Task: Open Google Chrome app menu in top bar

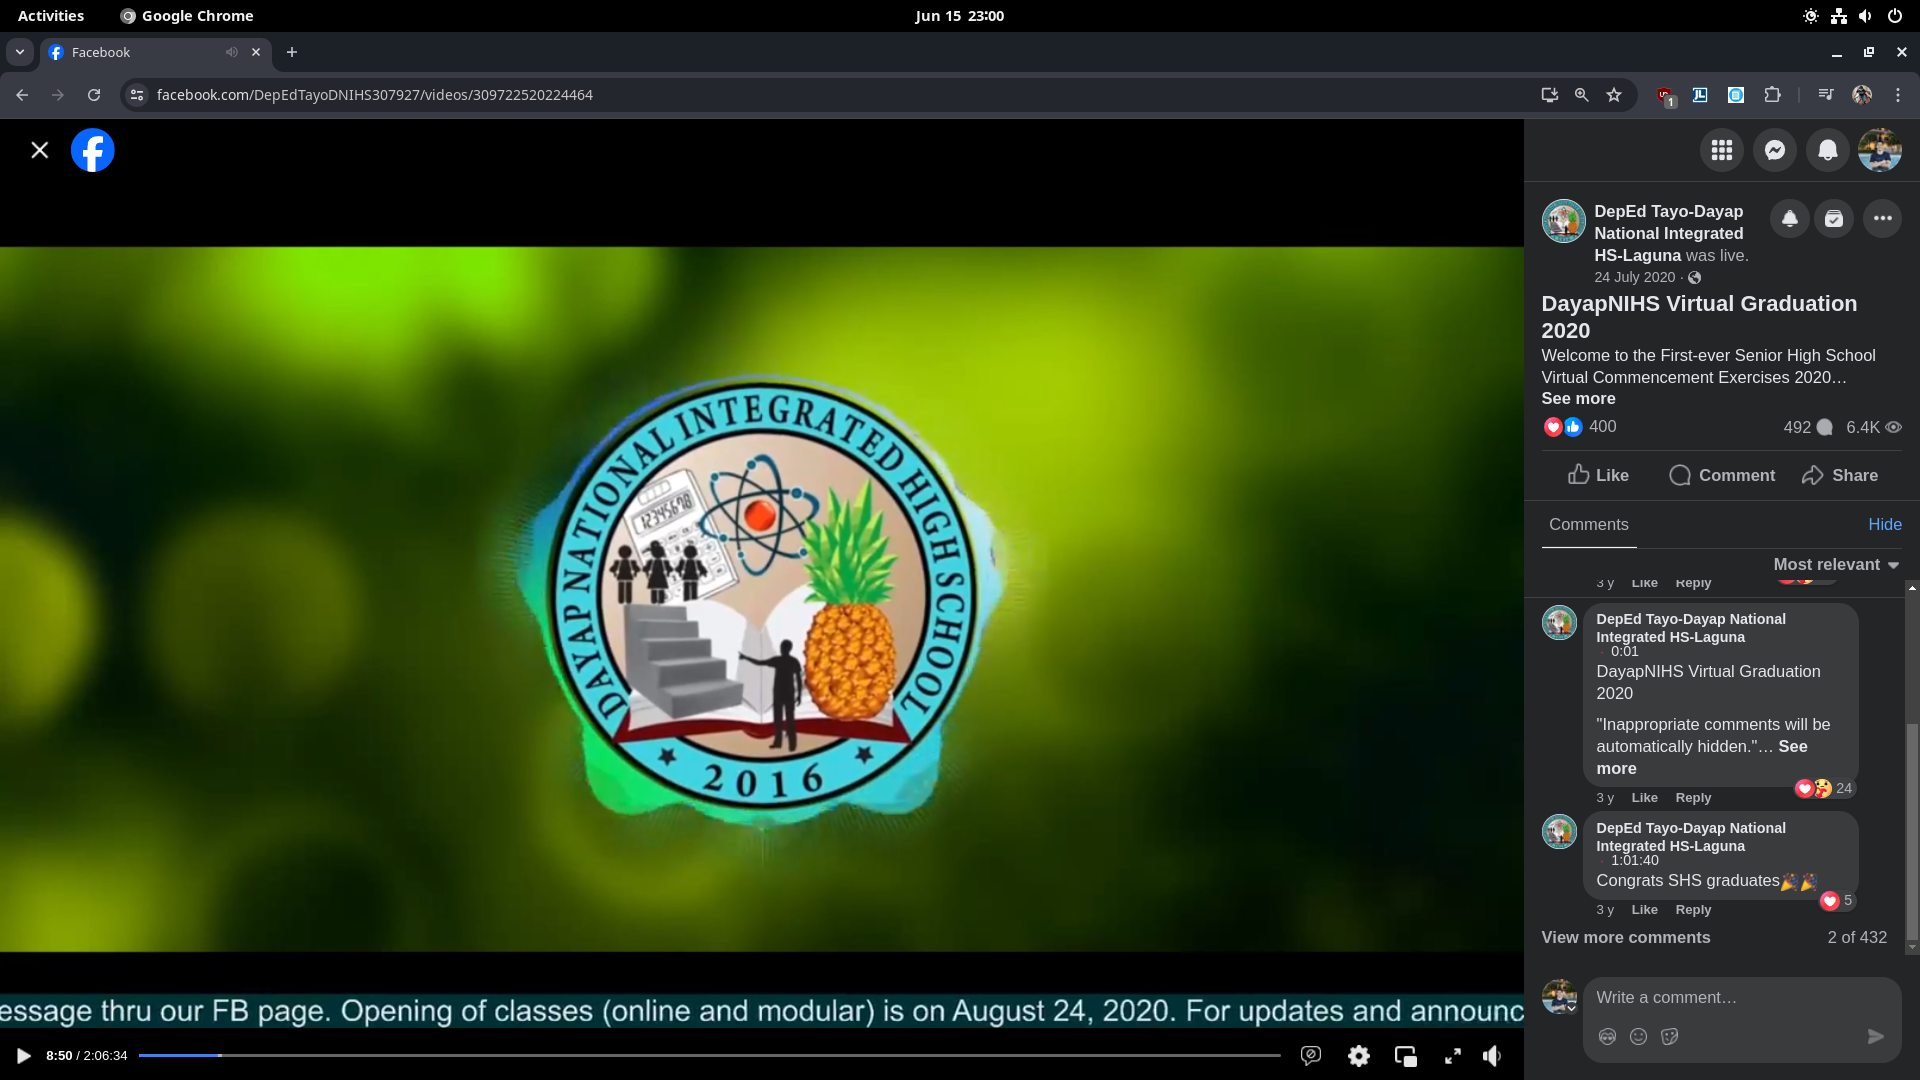Action: tap(187, 16)
